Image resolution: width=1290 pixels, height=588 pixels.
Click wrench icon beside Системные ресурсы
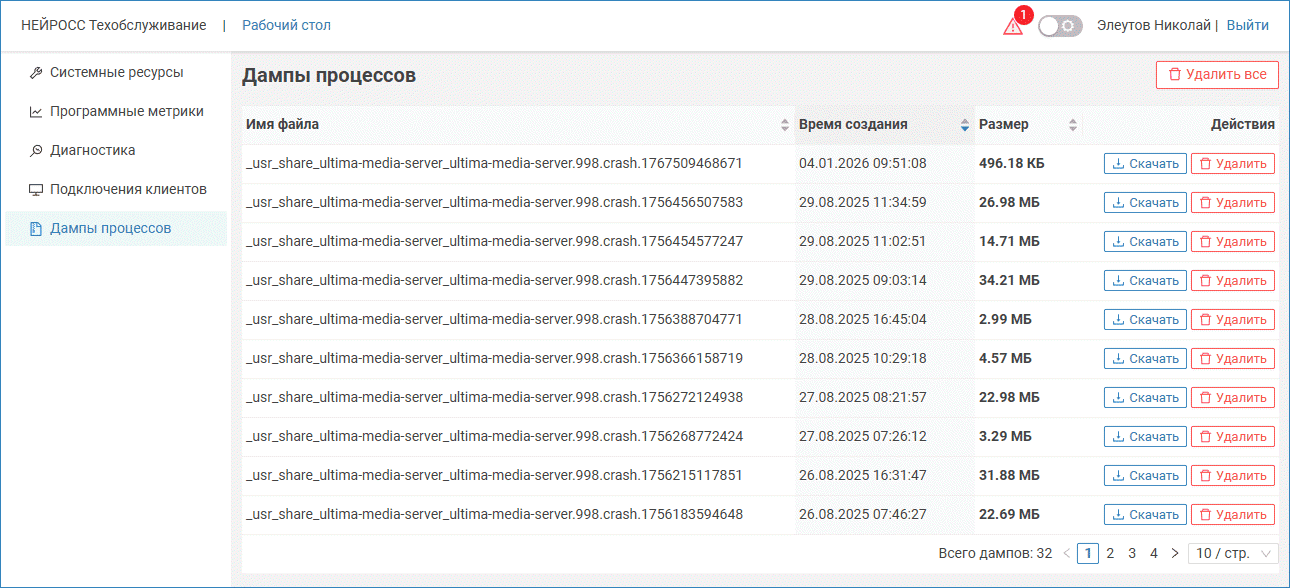point(36,73)
